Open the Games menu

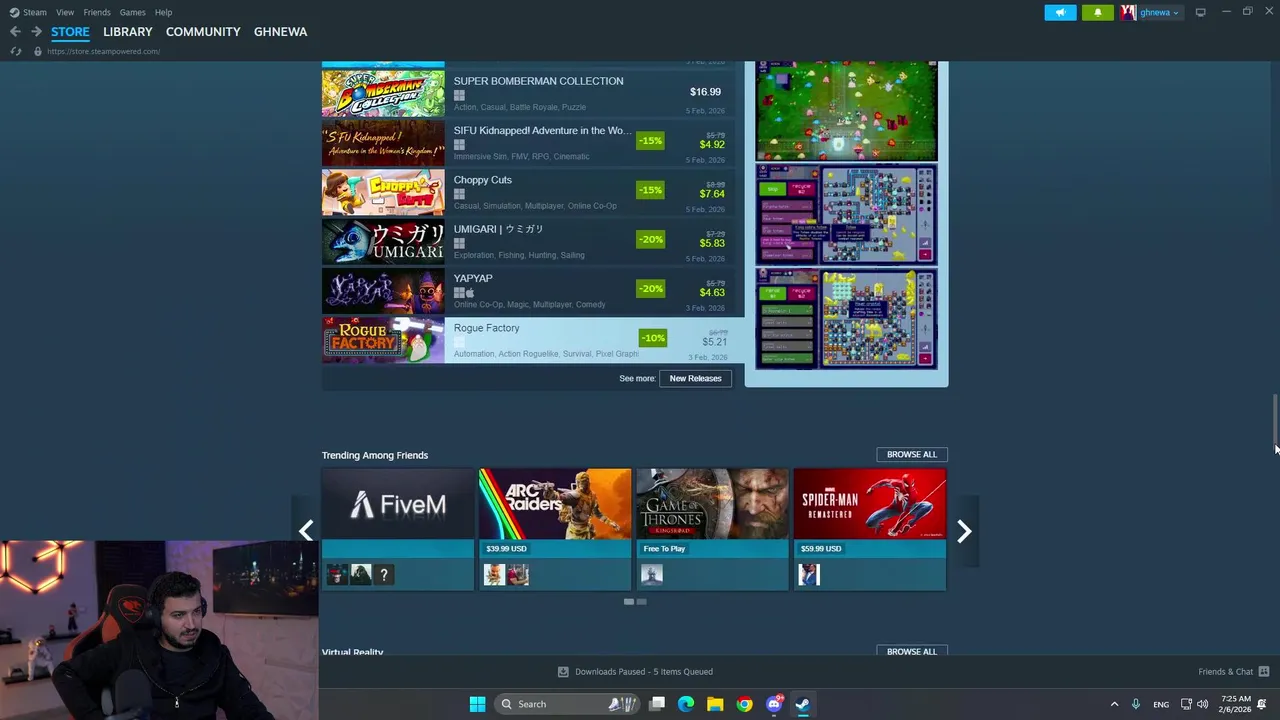132,12
